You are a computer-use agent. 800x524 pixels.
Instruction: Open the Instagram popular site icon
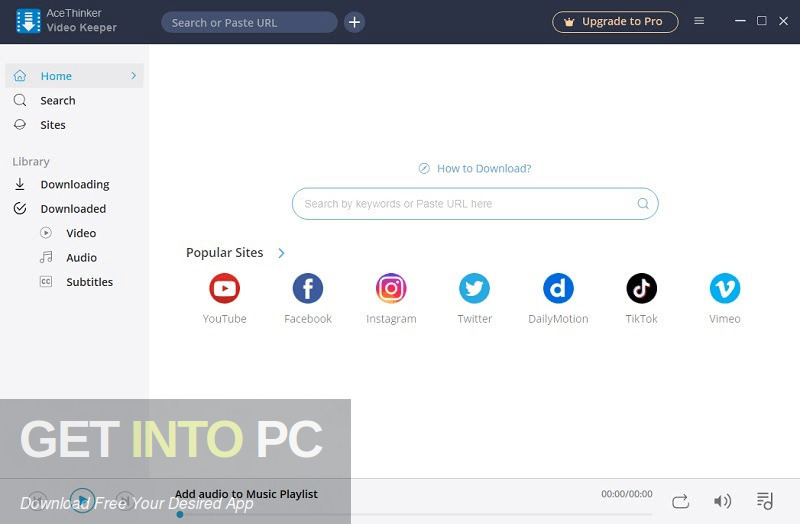point(391,288)
